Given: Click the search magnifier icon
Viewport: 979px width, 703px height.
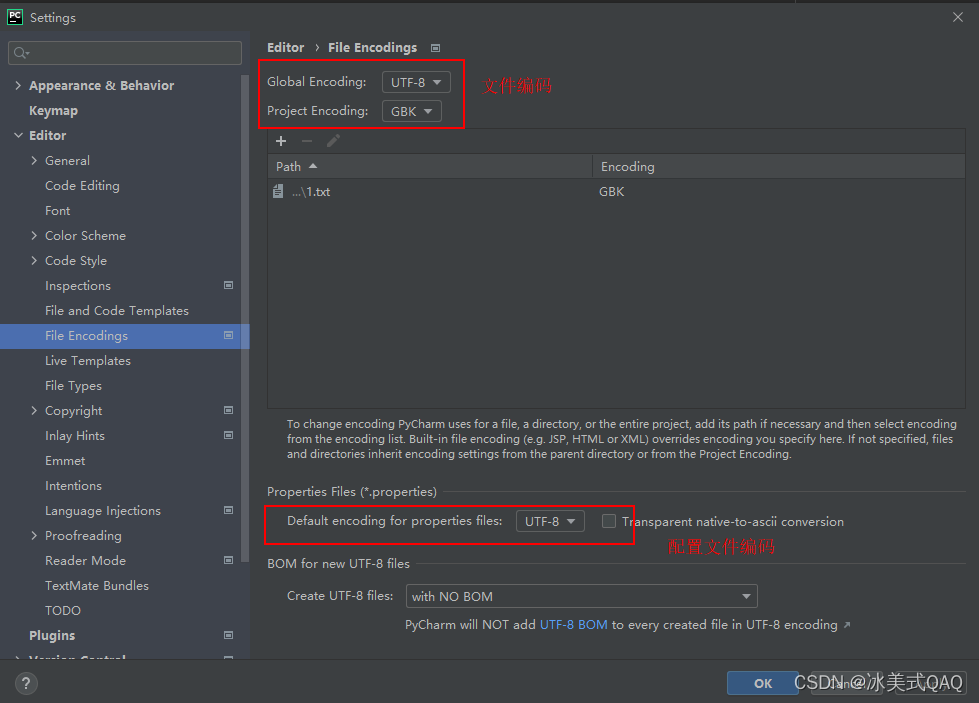Looking at the screenshot, I should 21,53.
